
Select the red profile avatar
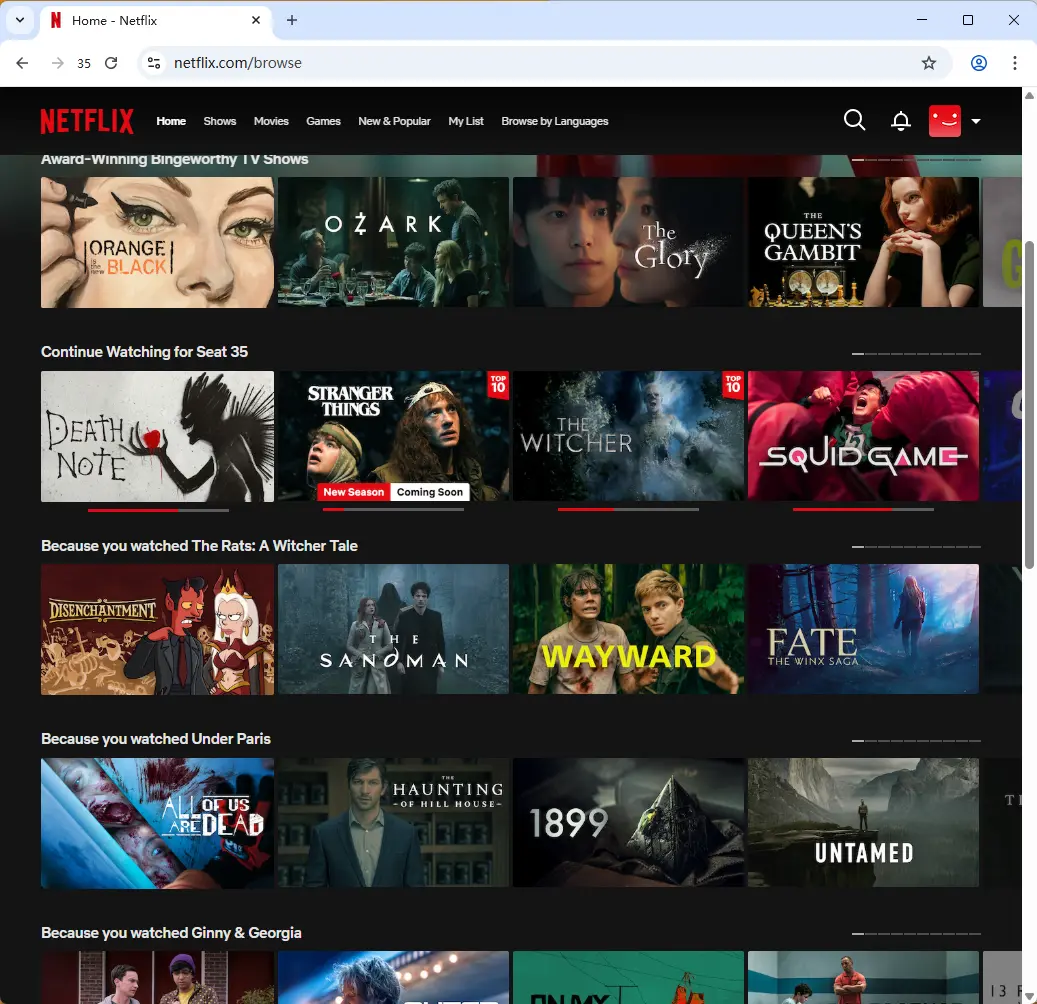[944, 120]
